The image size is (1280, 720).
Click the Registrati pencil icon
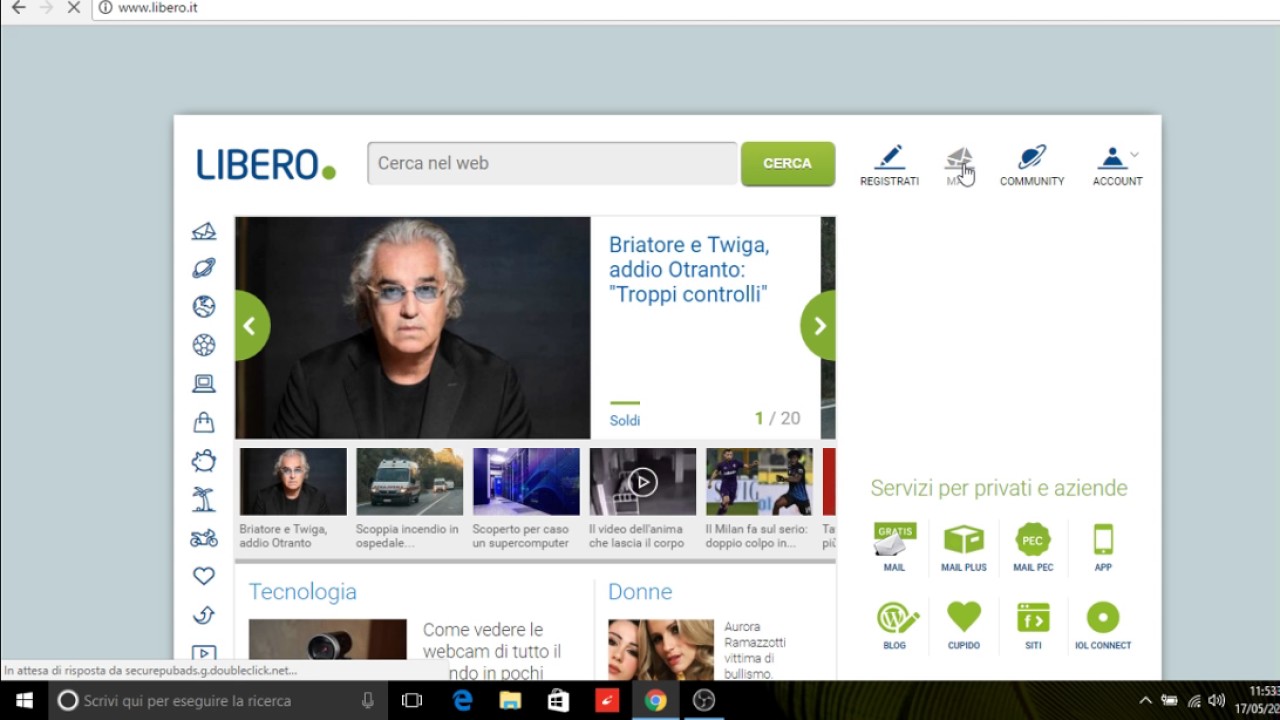(889, 158)
